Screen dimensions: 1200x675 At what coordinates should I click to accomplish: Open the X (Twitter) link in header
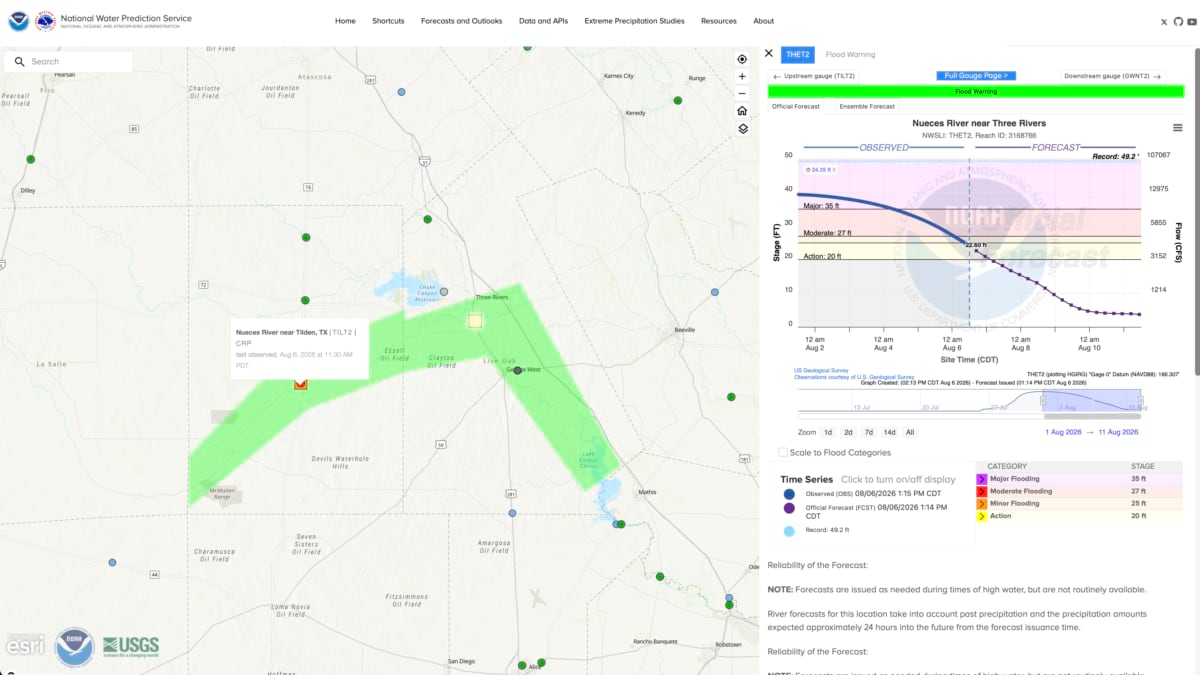[x=1165, y=22]
